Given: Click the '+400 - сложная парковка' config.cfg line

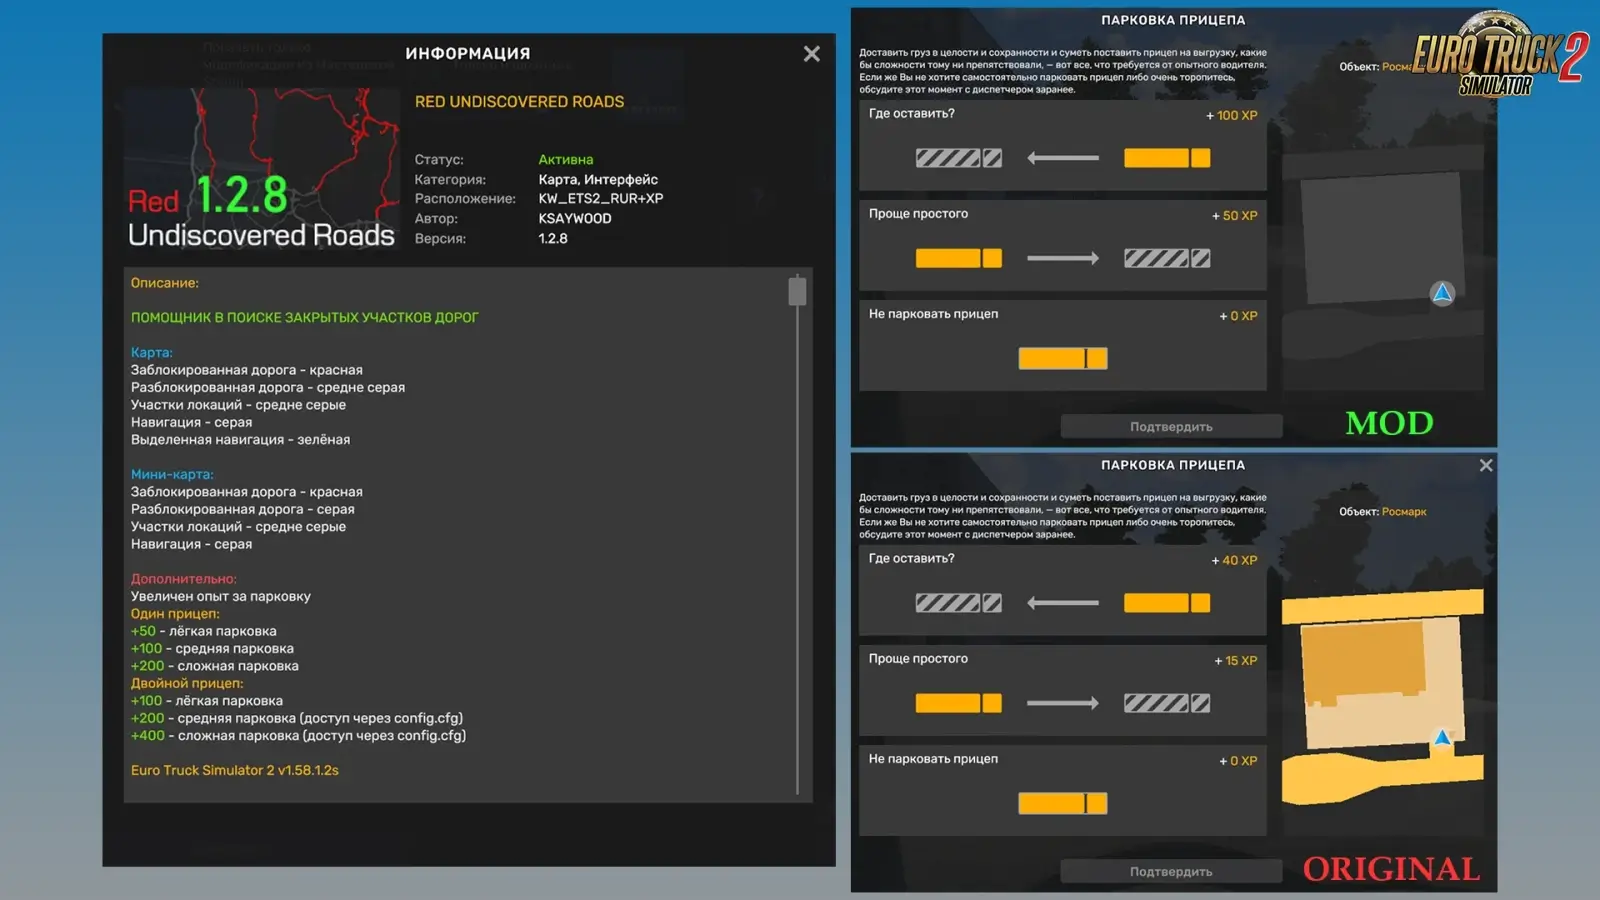Looking at the screenshot, I should click(x=299, y=736).
